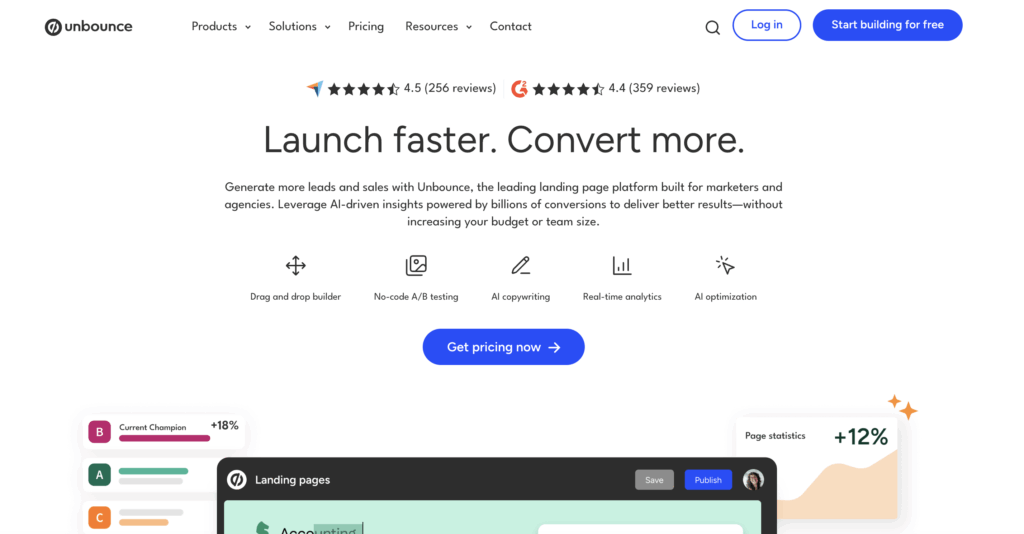Screen dimensions: 1024x534
Task: Click the AI optimization cursor icon
Action: [x=725, y=265]
